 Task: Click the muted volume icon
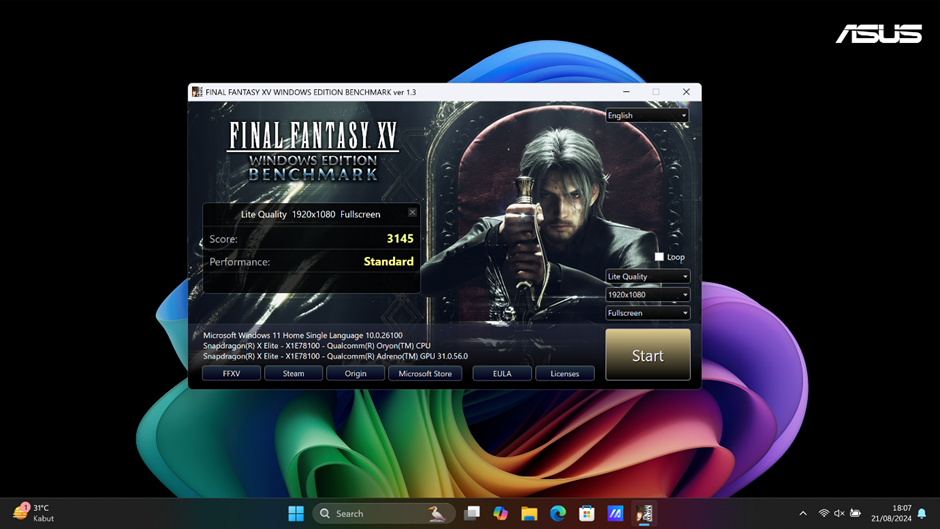[839, 513]
